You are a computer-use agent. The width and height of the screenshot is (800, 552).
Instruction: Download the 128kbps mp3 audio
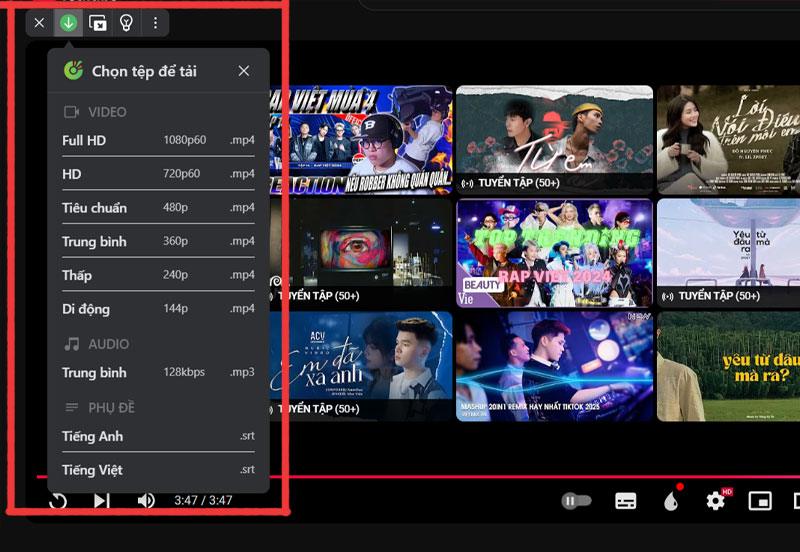[158, 373]
